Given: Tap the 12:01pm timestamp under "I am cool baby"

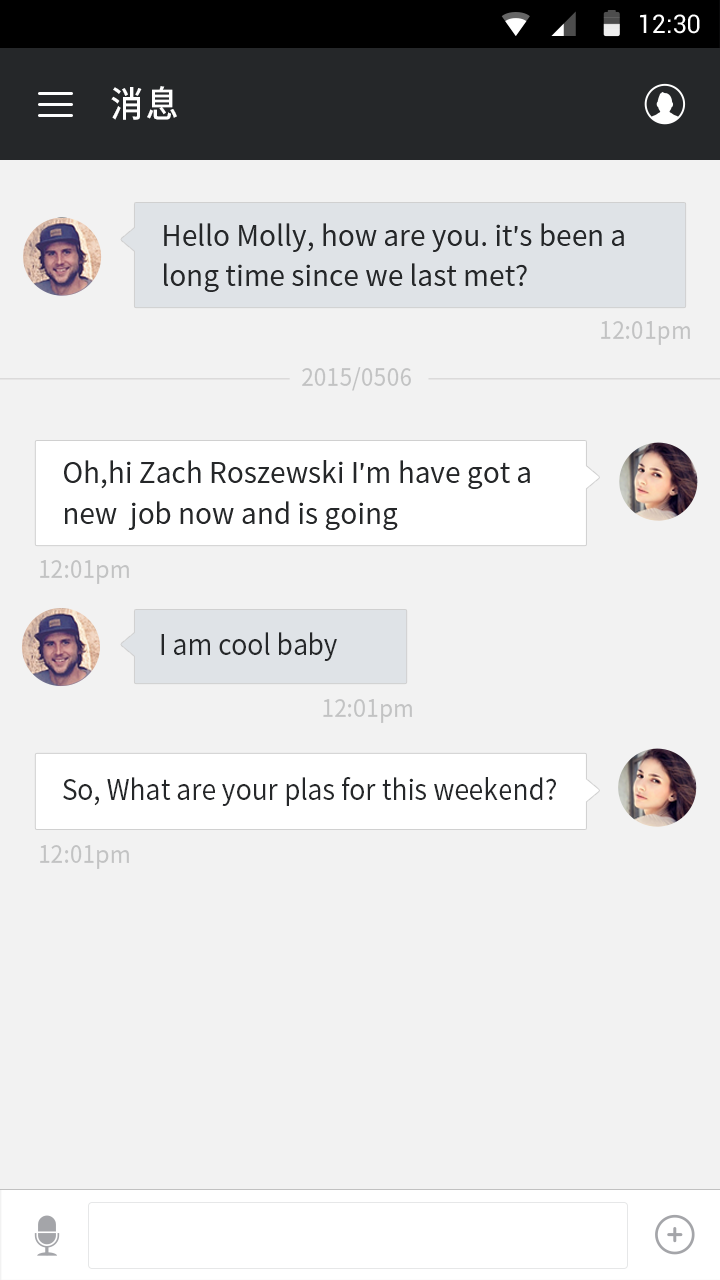Looking at the screenshot, I should [367, 709].
